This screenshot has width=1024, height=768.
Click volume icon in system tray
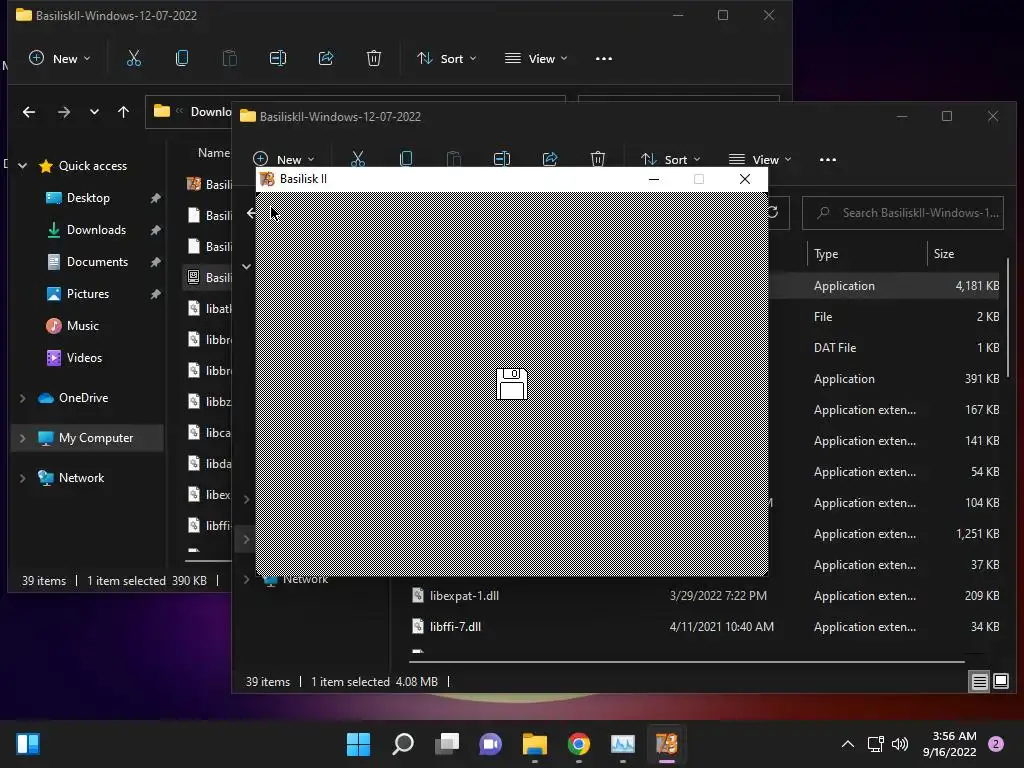tap(900, 744)
